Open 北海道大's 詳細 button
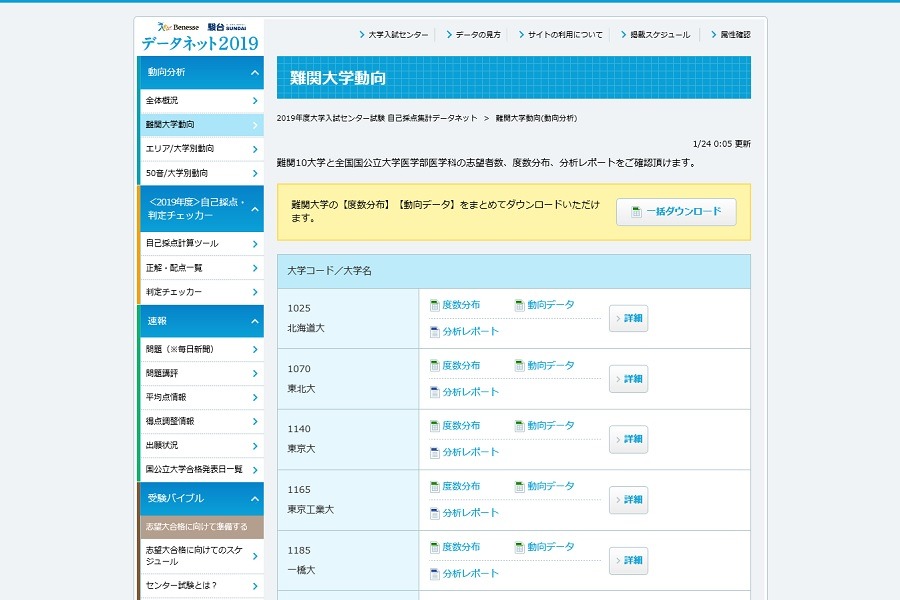 (x=628, y=317)
